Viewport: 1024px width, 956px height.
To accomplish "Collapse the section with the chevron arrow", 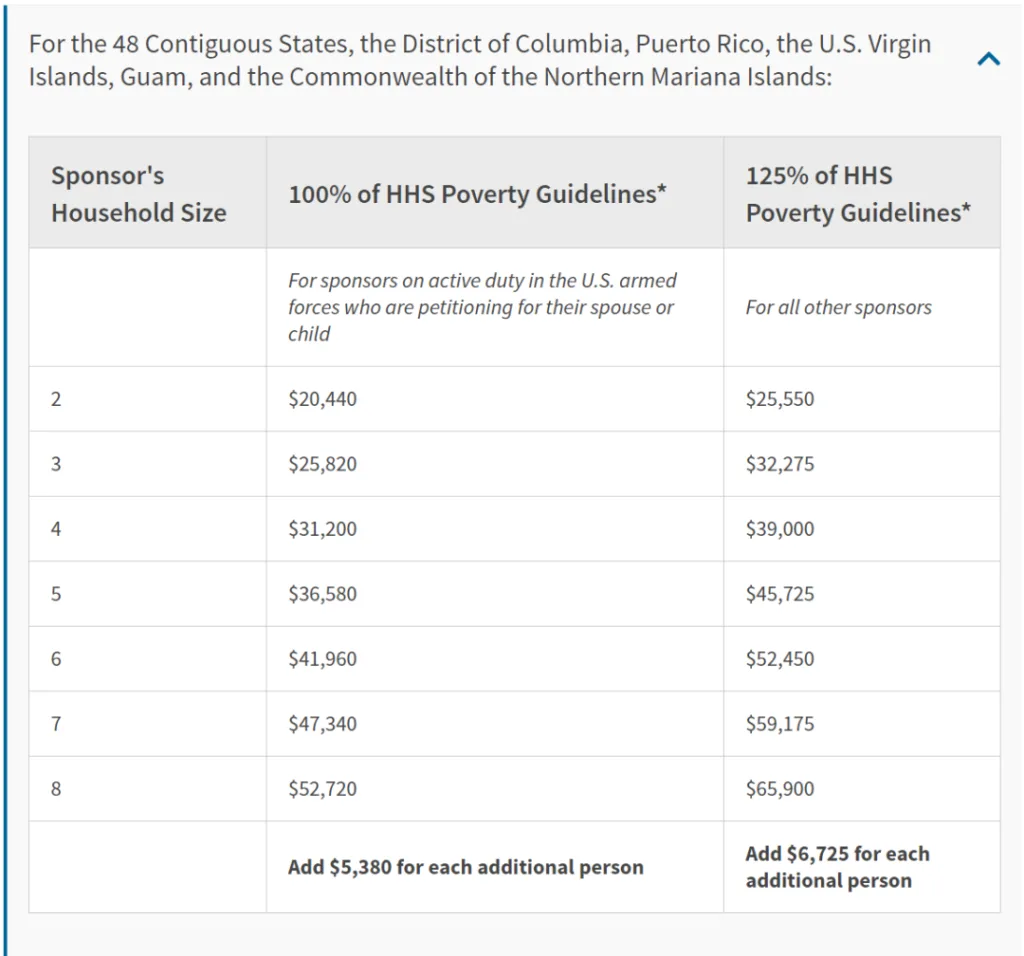I will pyautogui.click(x=988, y=59).
